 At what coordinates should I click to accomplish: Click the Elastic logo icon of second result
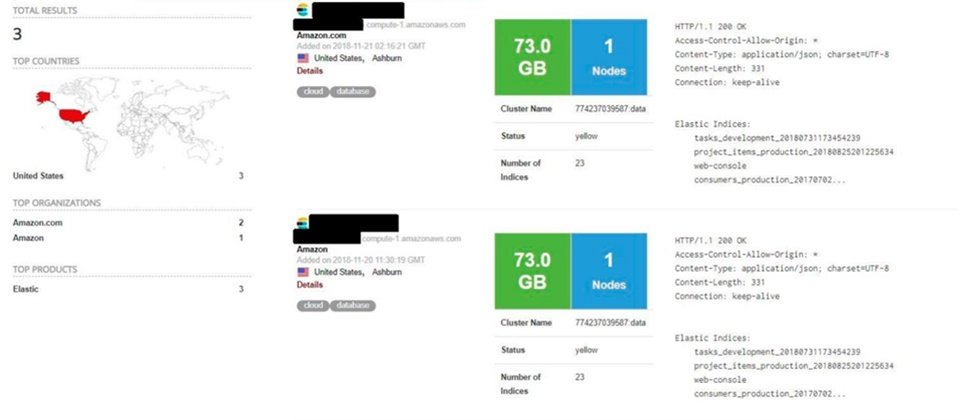(x=302, y=223)
